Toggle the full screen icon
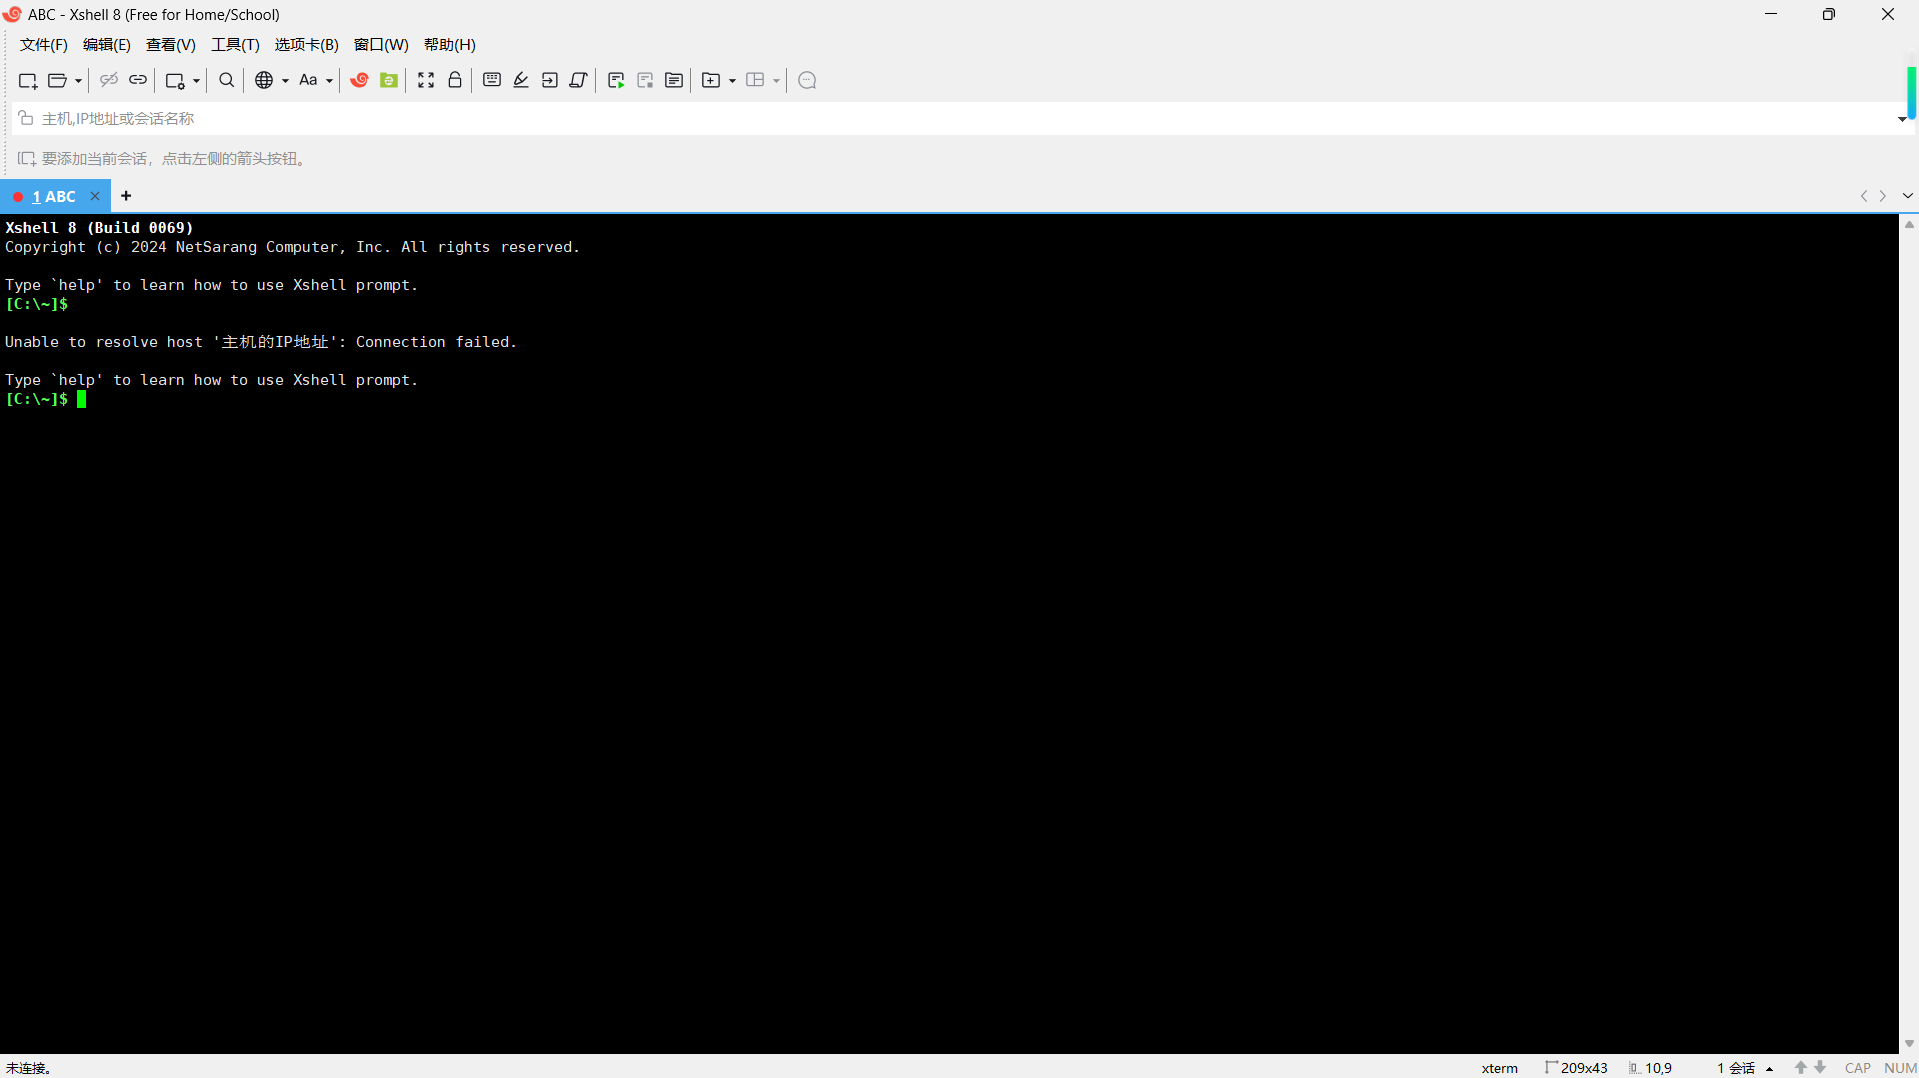The height and width of the screenshot is (1078, 1919). tap(426, 80)
